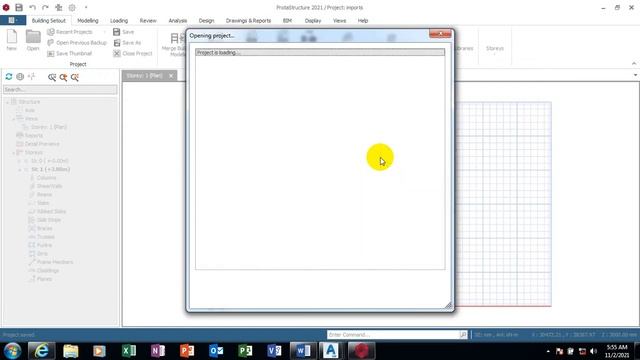
Task: Focus the structure tree Search field
Action: click(x=60, y=89)
